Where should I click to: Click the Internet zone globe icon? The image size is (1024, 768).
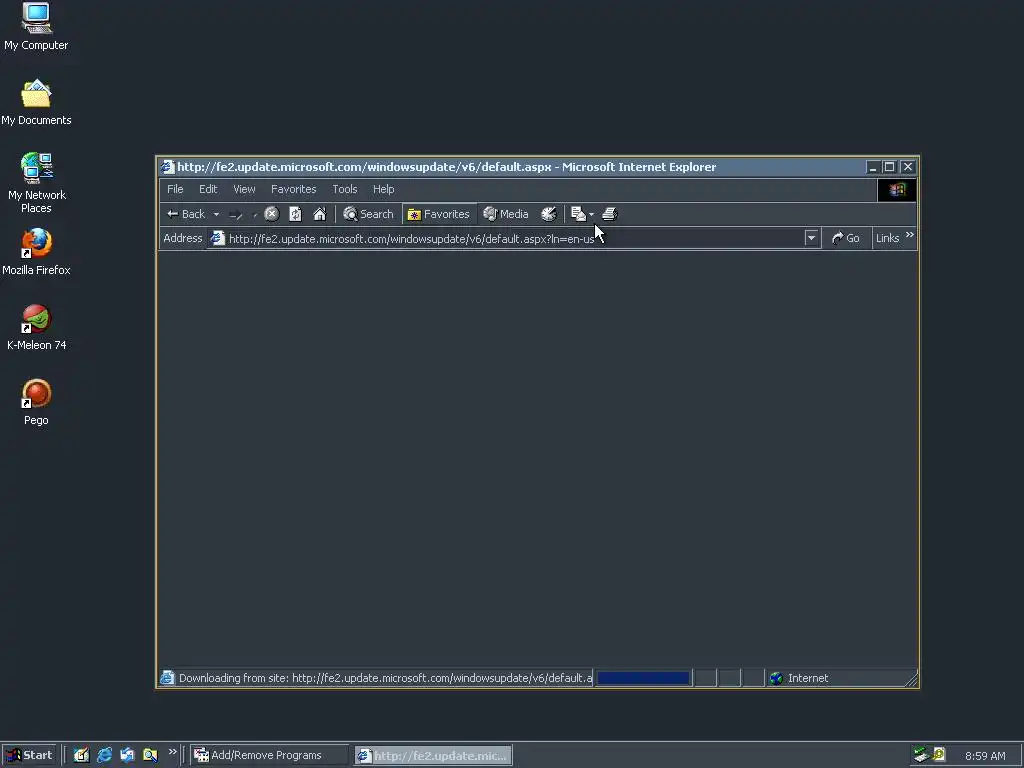coord(776,678)
